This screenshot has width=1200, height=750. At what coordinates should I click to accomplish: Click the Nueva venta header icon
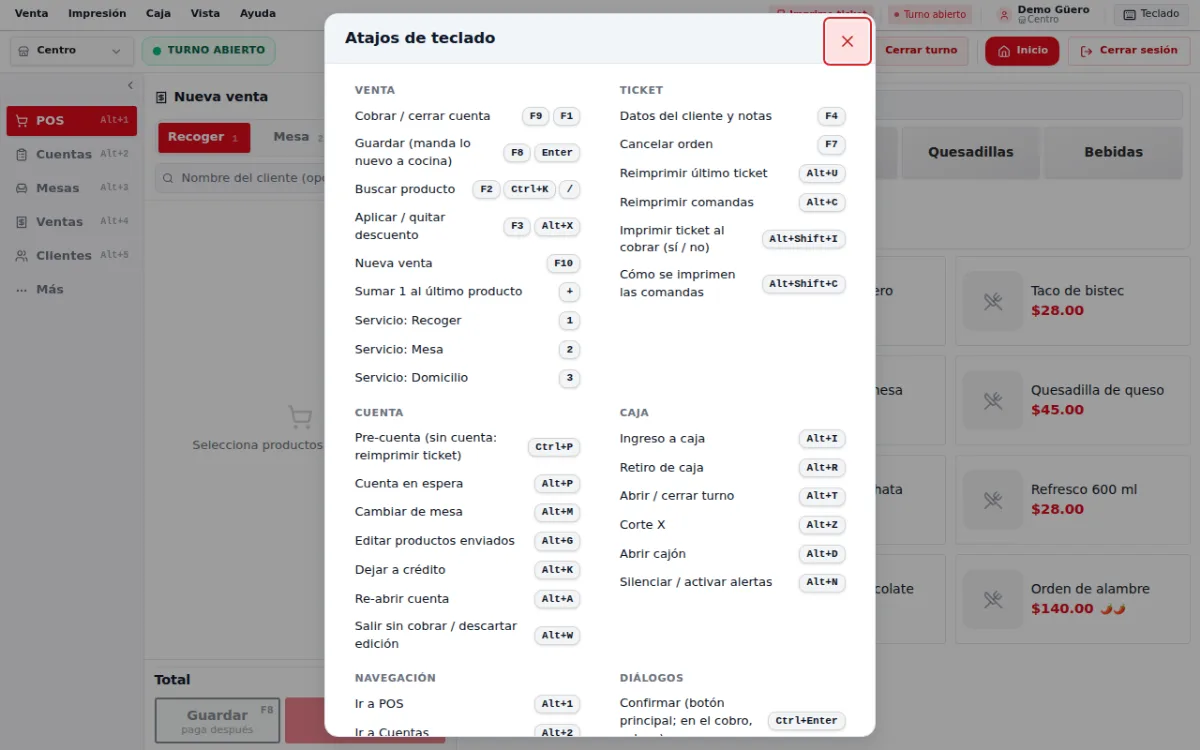click(161, 97)
